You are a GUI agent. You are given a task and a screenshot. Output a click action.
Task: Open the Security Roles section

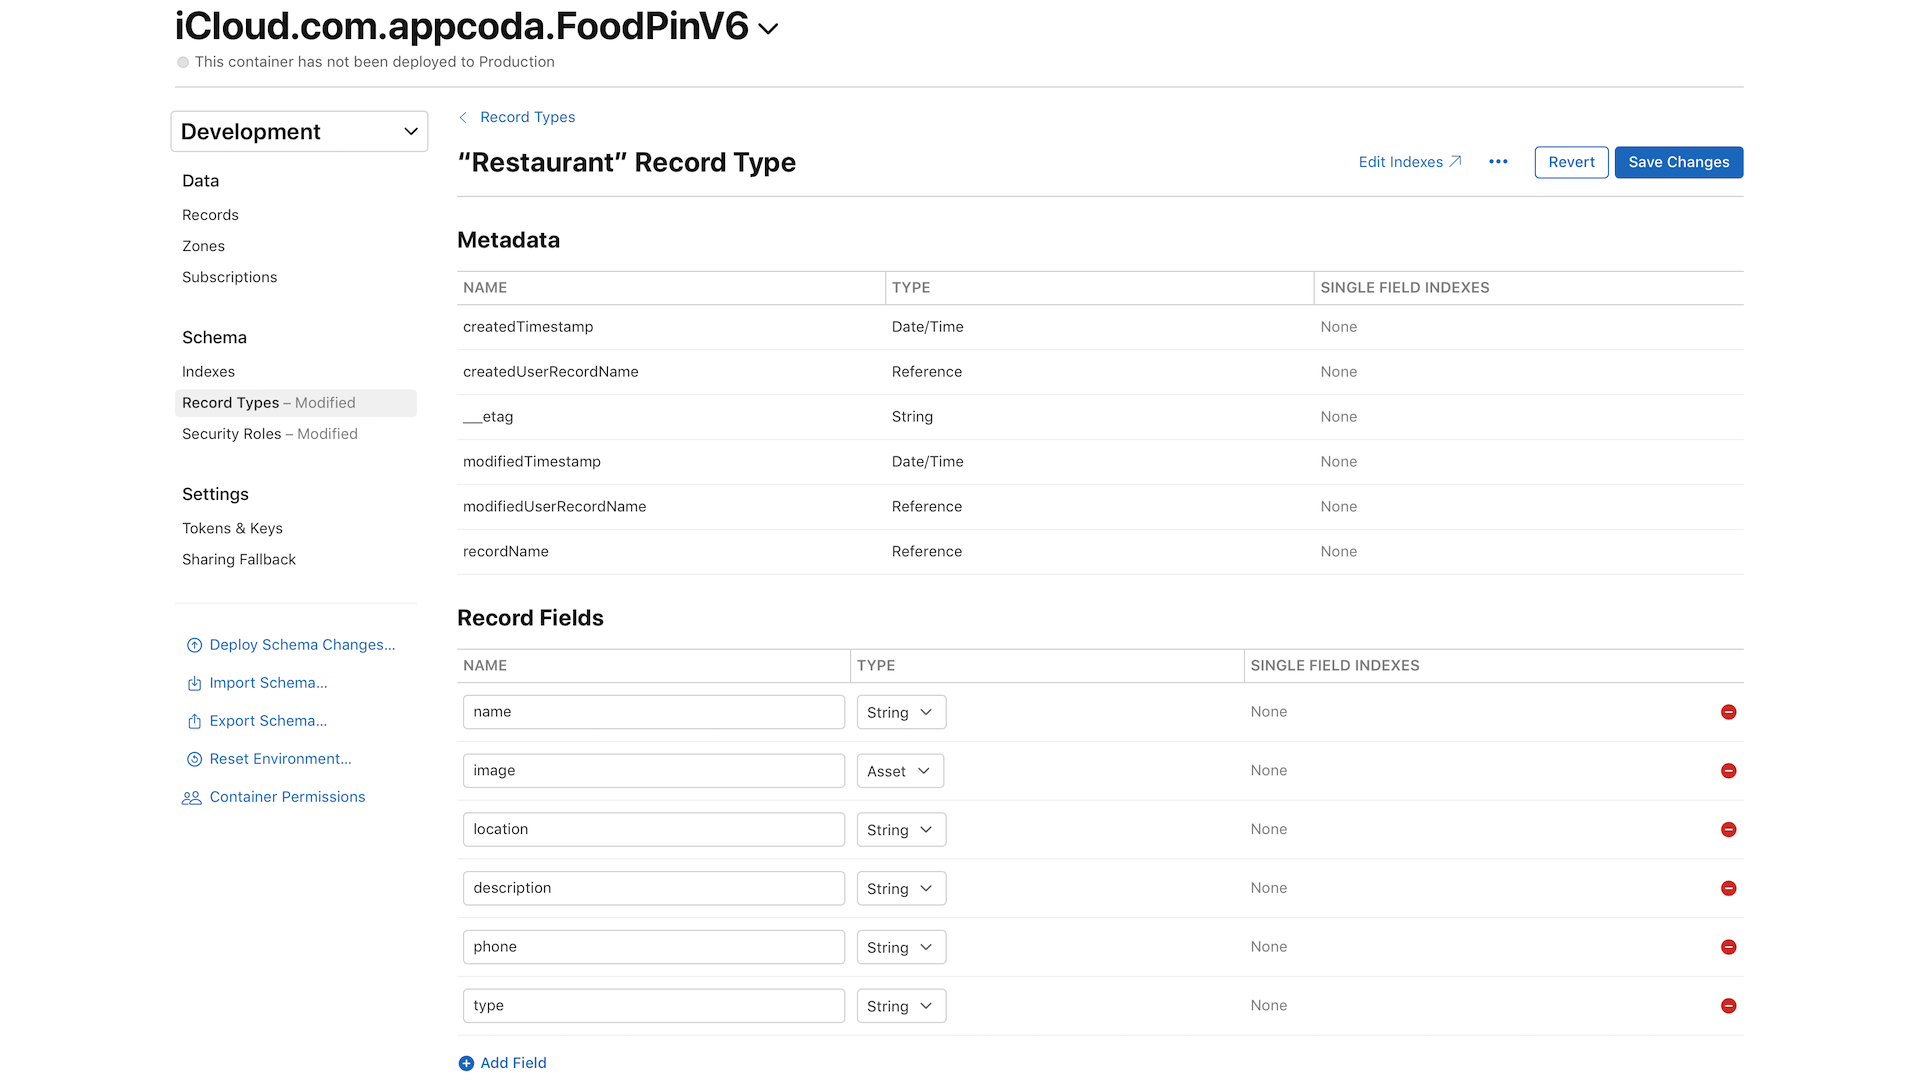click(x=232, y=433)
